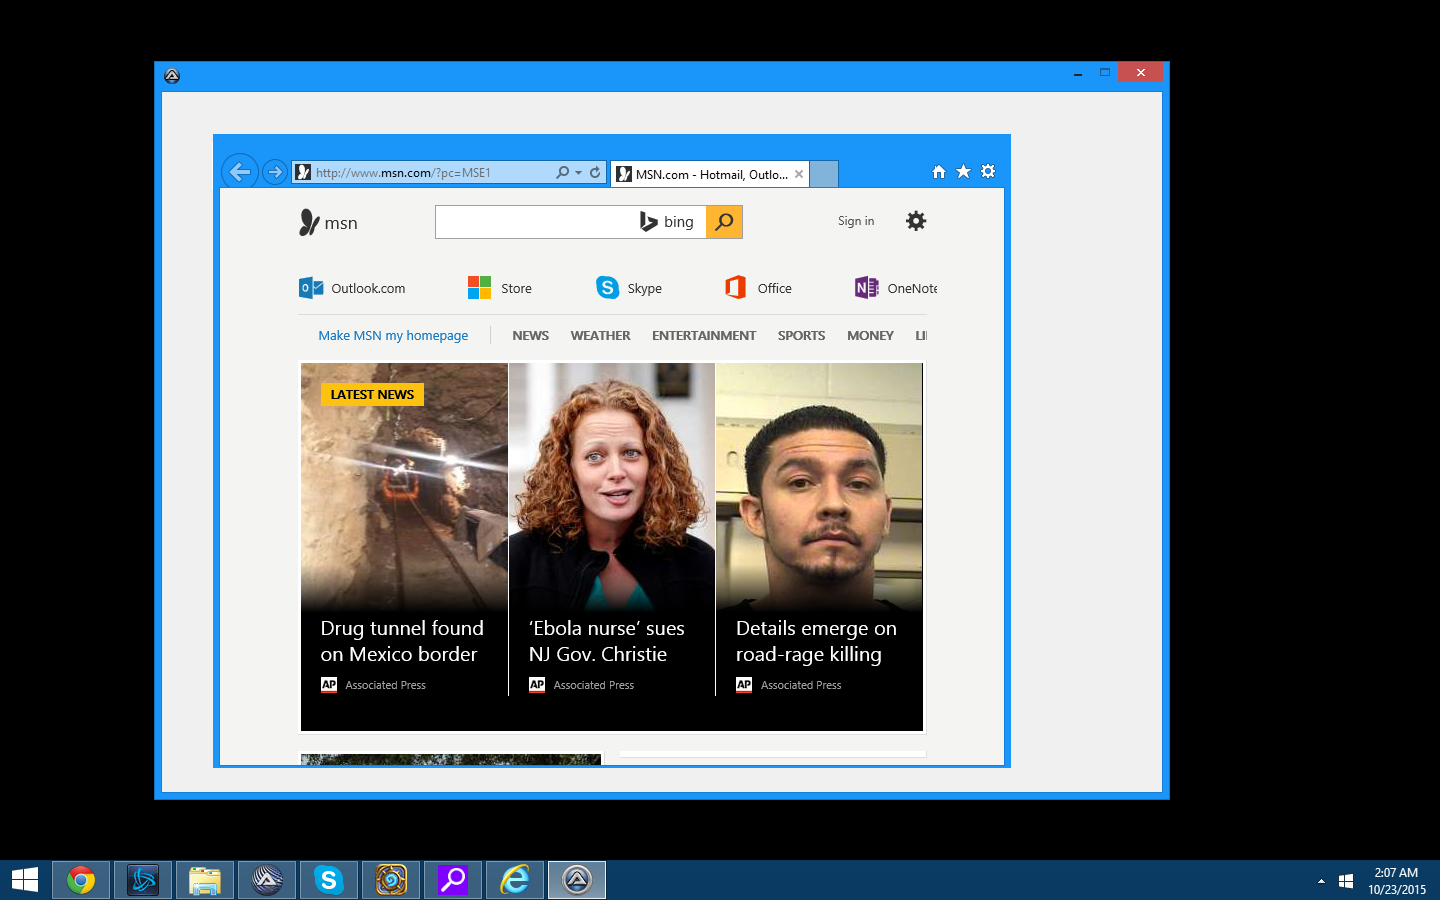Screen dimensions: 1440x900
Task: Click the LATEST NEWS yellow label
Action: tap(372, 394)
